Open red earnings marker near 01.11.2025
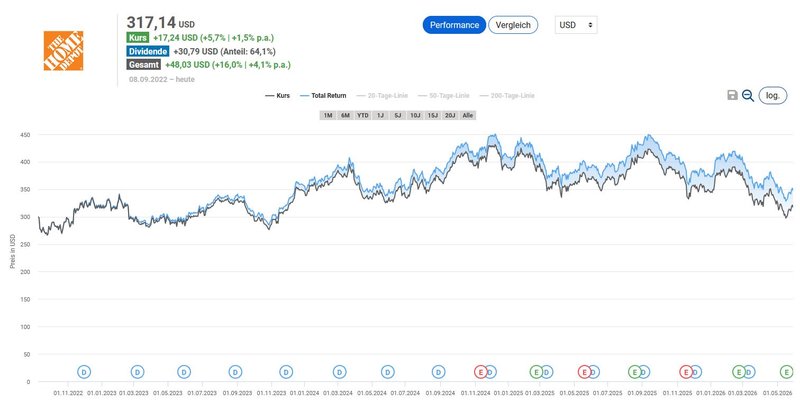This screenshot has height=402, width=800. click(686, 372)
